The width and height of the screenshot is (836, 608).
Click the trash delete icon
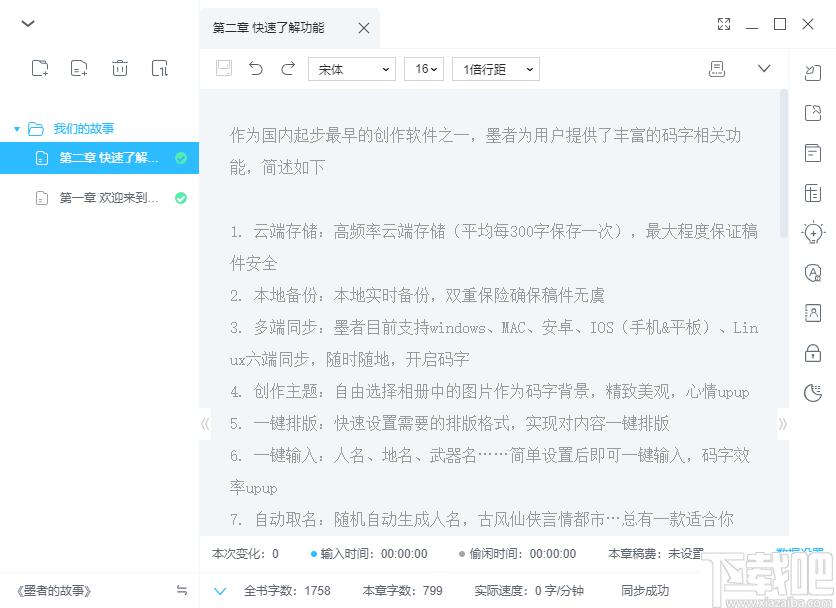coord(119,68)
